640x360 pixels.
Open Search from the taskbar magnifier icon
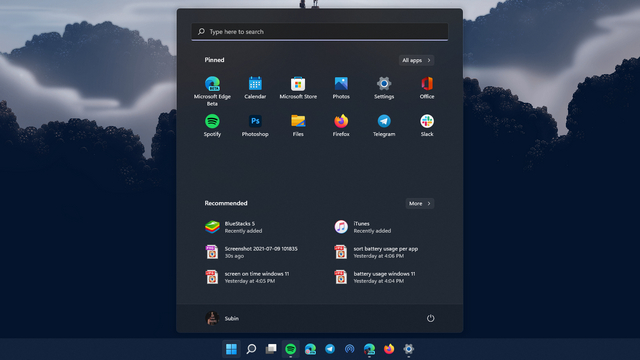pyautogui.click(x=251, y=349)
